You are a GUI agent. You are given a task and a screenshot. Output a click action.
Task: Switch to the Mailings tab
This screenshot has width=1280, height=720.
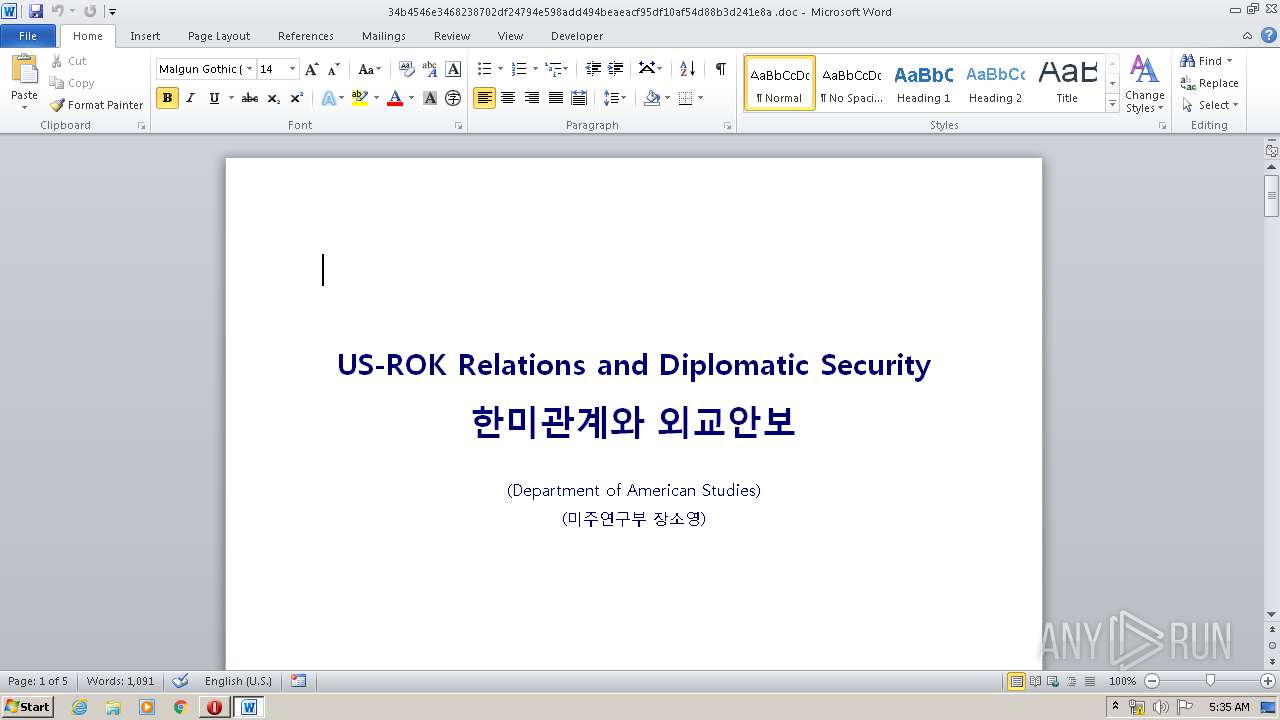pyautogui.click(x=384, y=35)
